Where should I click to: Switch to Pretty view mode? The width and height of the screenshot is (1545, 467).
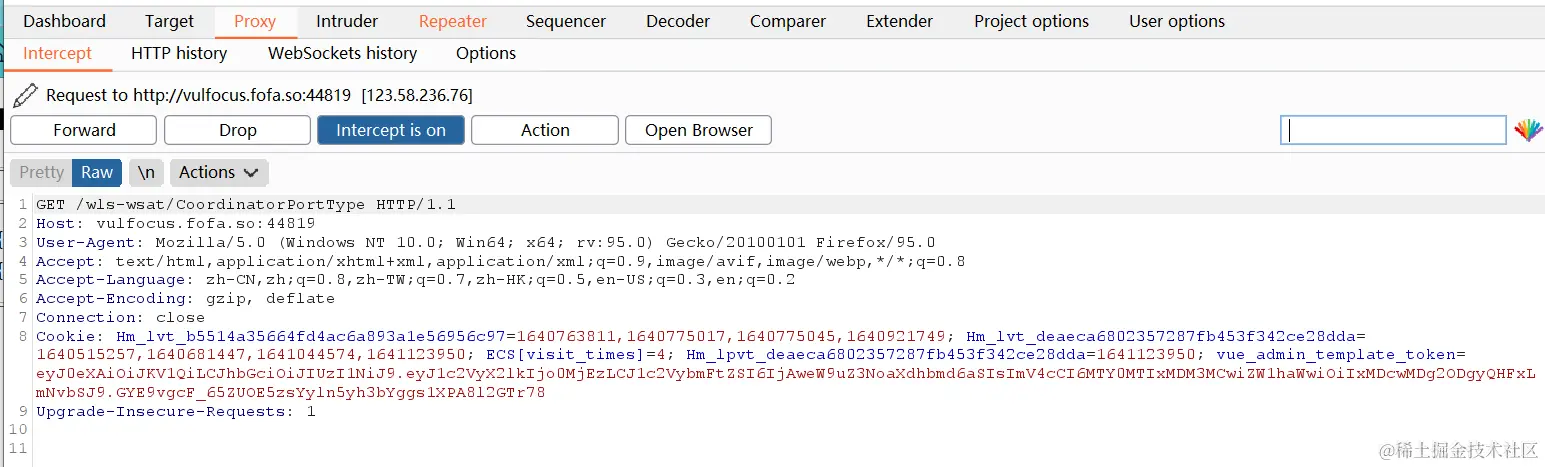41,172
